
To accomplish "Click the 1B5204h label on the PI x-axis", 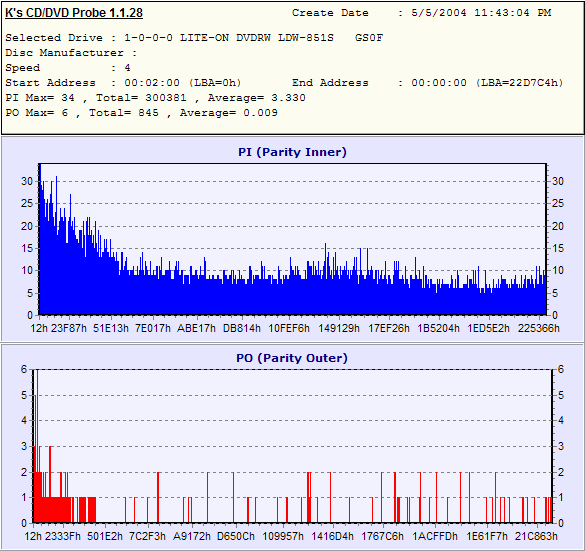I will click(x=438, y=328).
